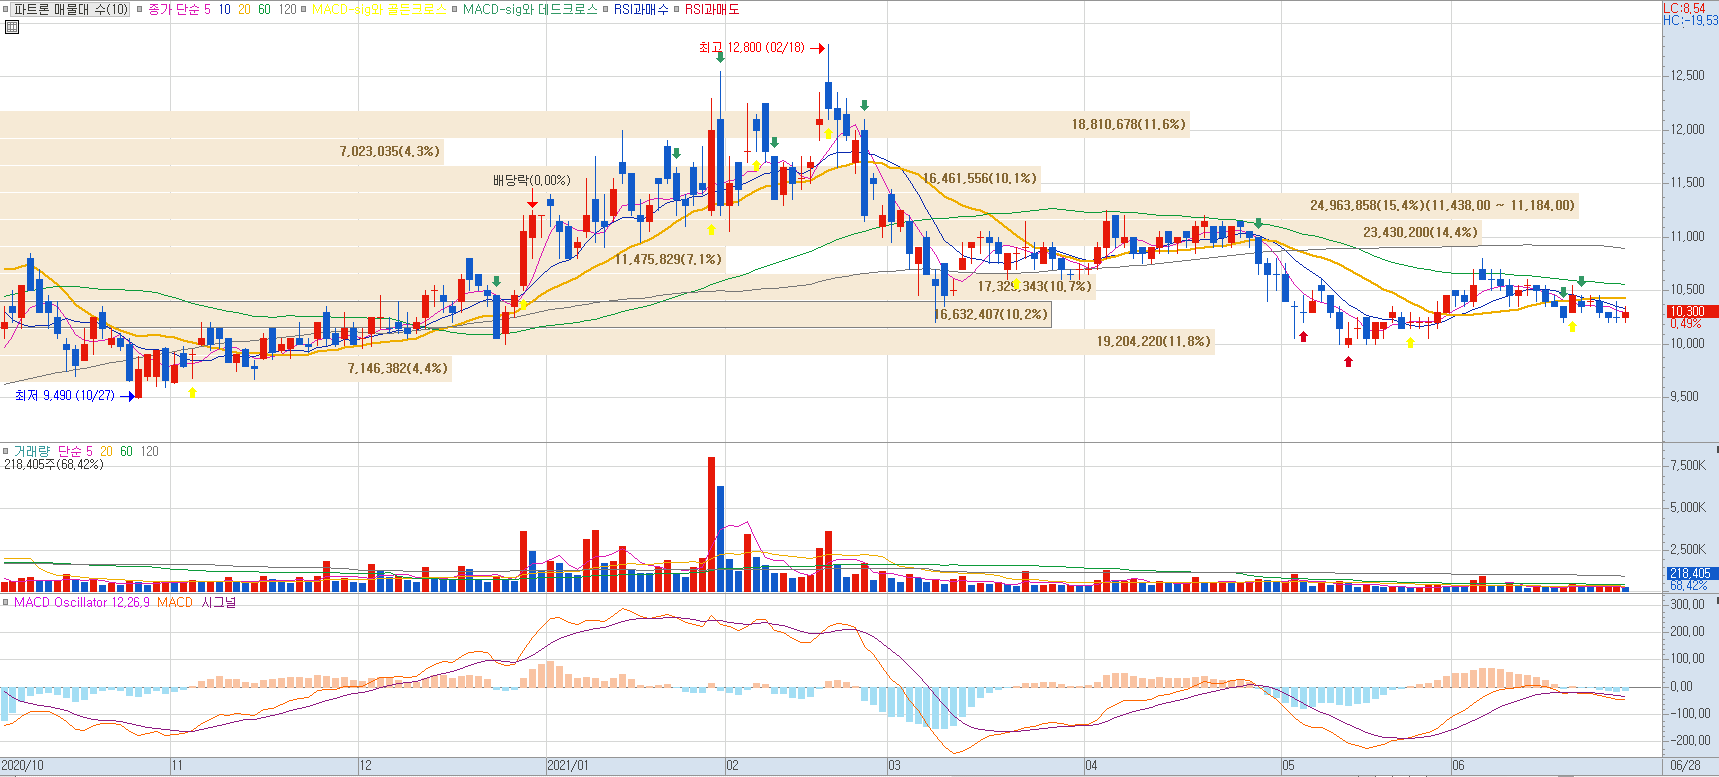Image resolution: width=1719 pixels, height=777 pixels.
Task: Click the HC:-19.53 indicator text
Action: click(x=1690, y=20)
